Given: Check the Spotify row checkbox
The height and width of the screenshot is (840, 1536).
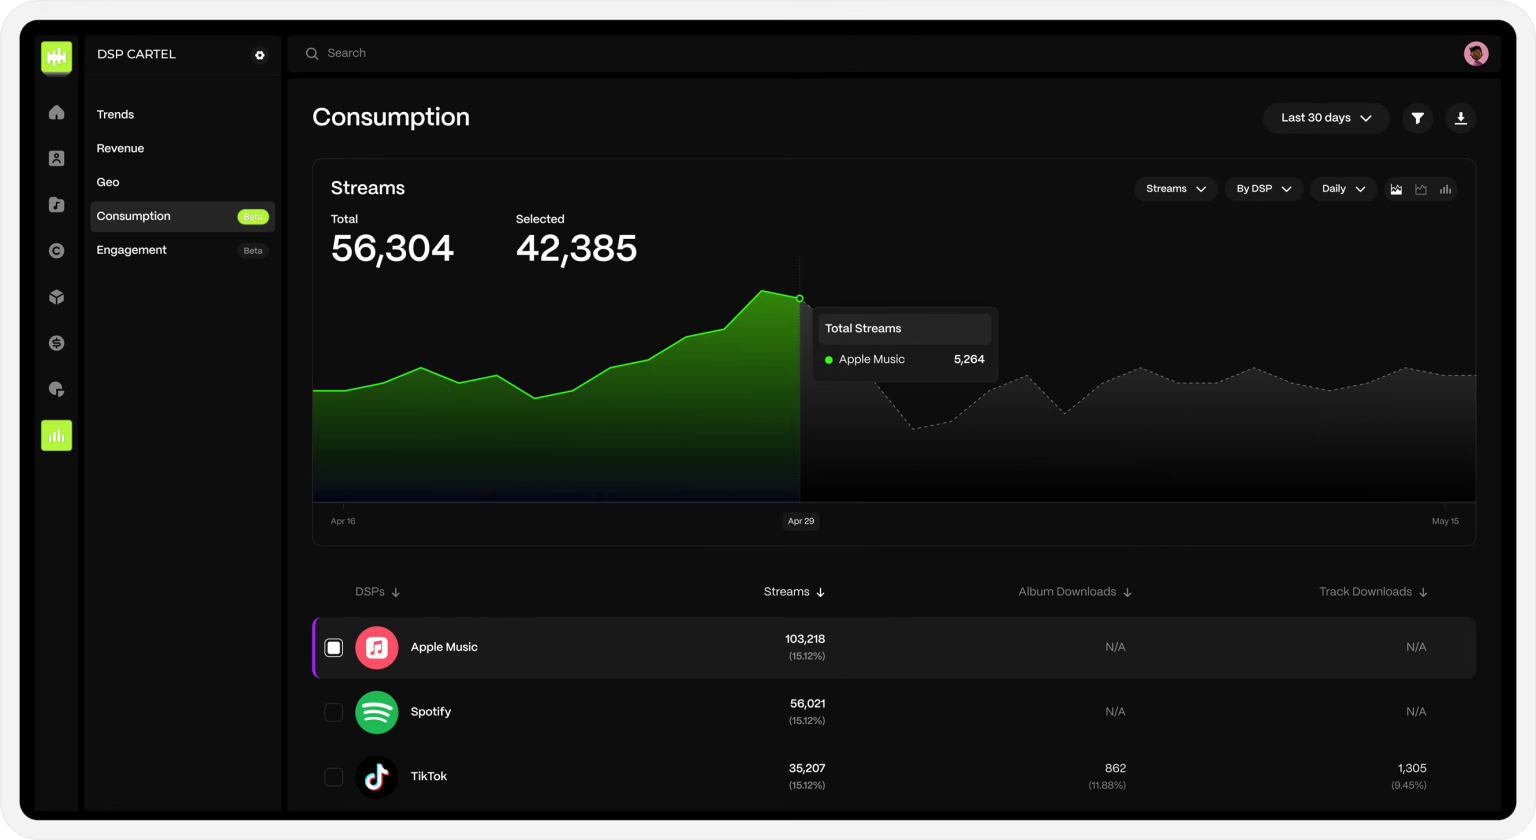Looking at the screenshot, I should tap(334, 712).
